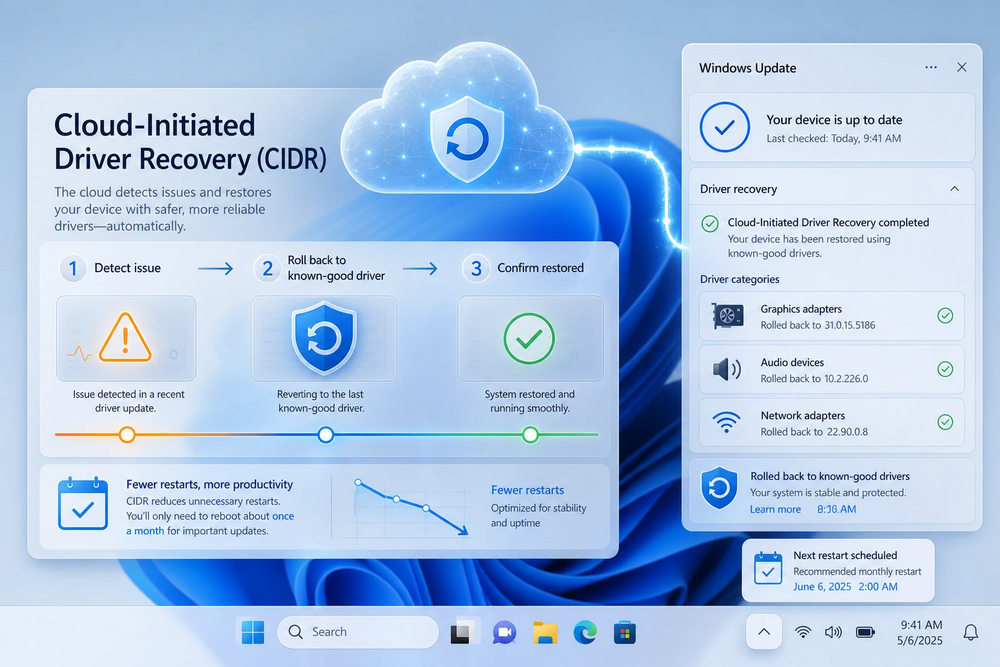The height and width of the screenshot is (667, 1000).
Task: Select Network adapters driver row
Action: [832, 422]
